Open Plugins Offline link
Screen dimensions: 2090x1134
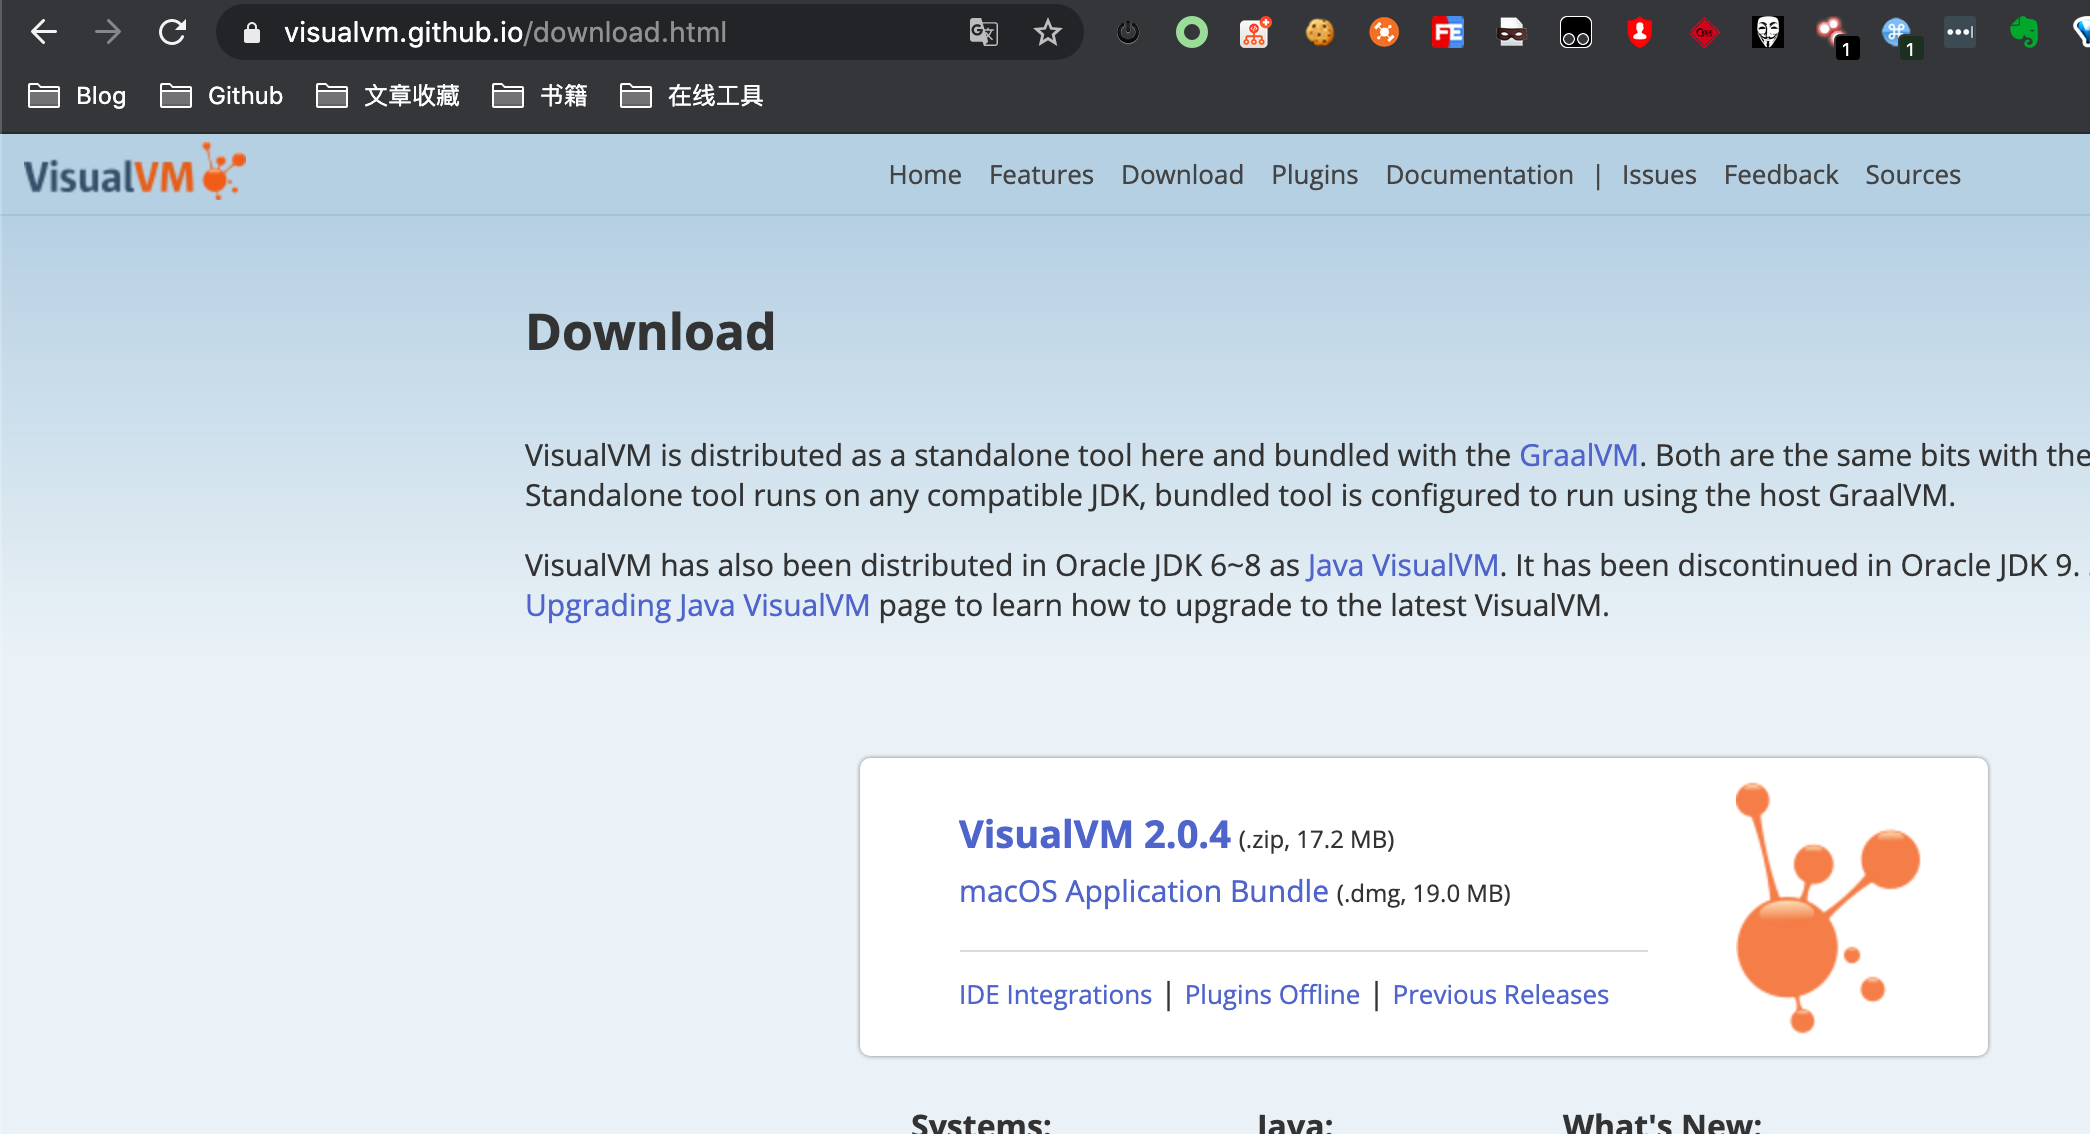click(x=1272, y=994)
